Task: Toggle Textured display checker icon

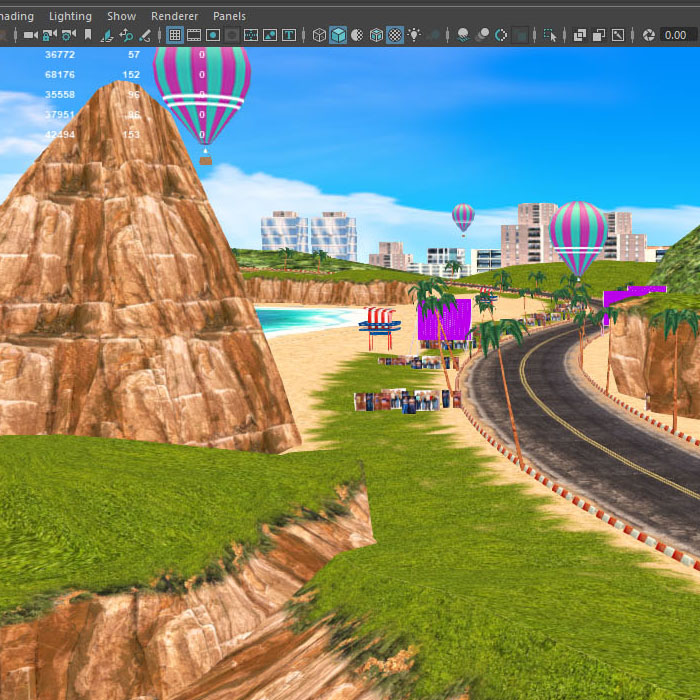Action: coord(395,35)
